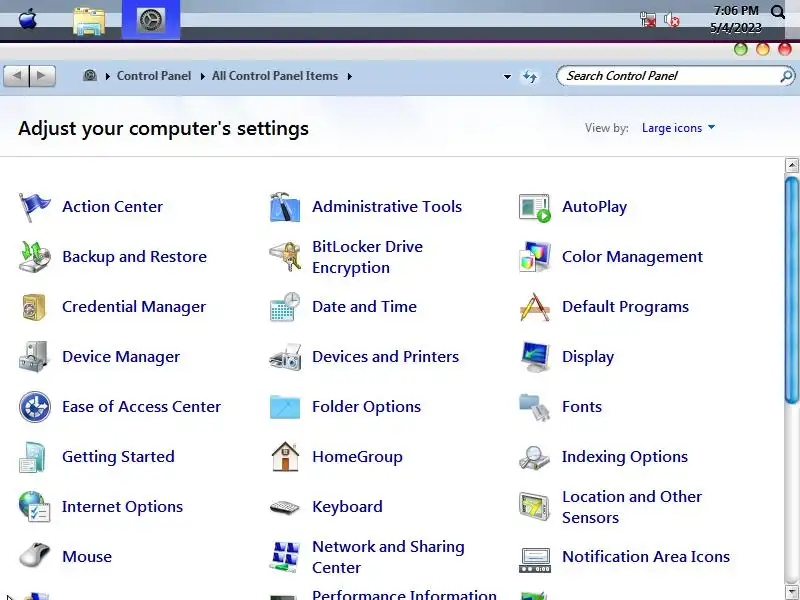This screenshot has width=800, height=600.
Task: Click the Display monitor icon
Action: tap(535, 357)
